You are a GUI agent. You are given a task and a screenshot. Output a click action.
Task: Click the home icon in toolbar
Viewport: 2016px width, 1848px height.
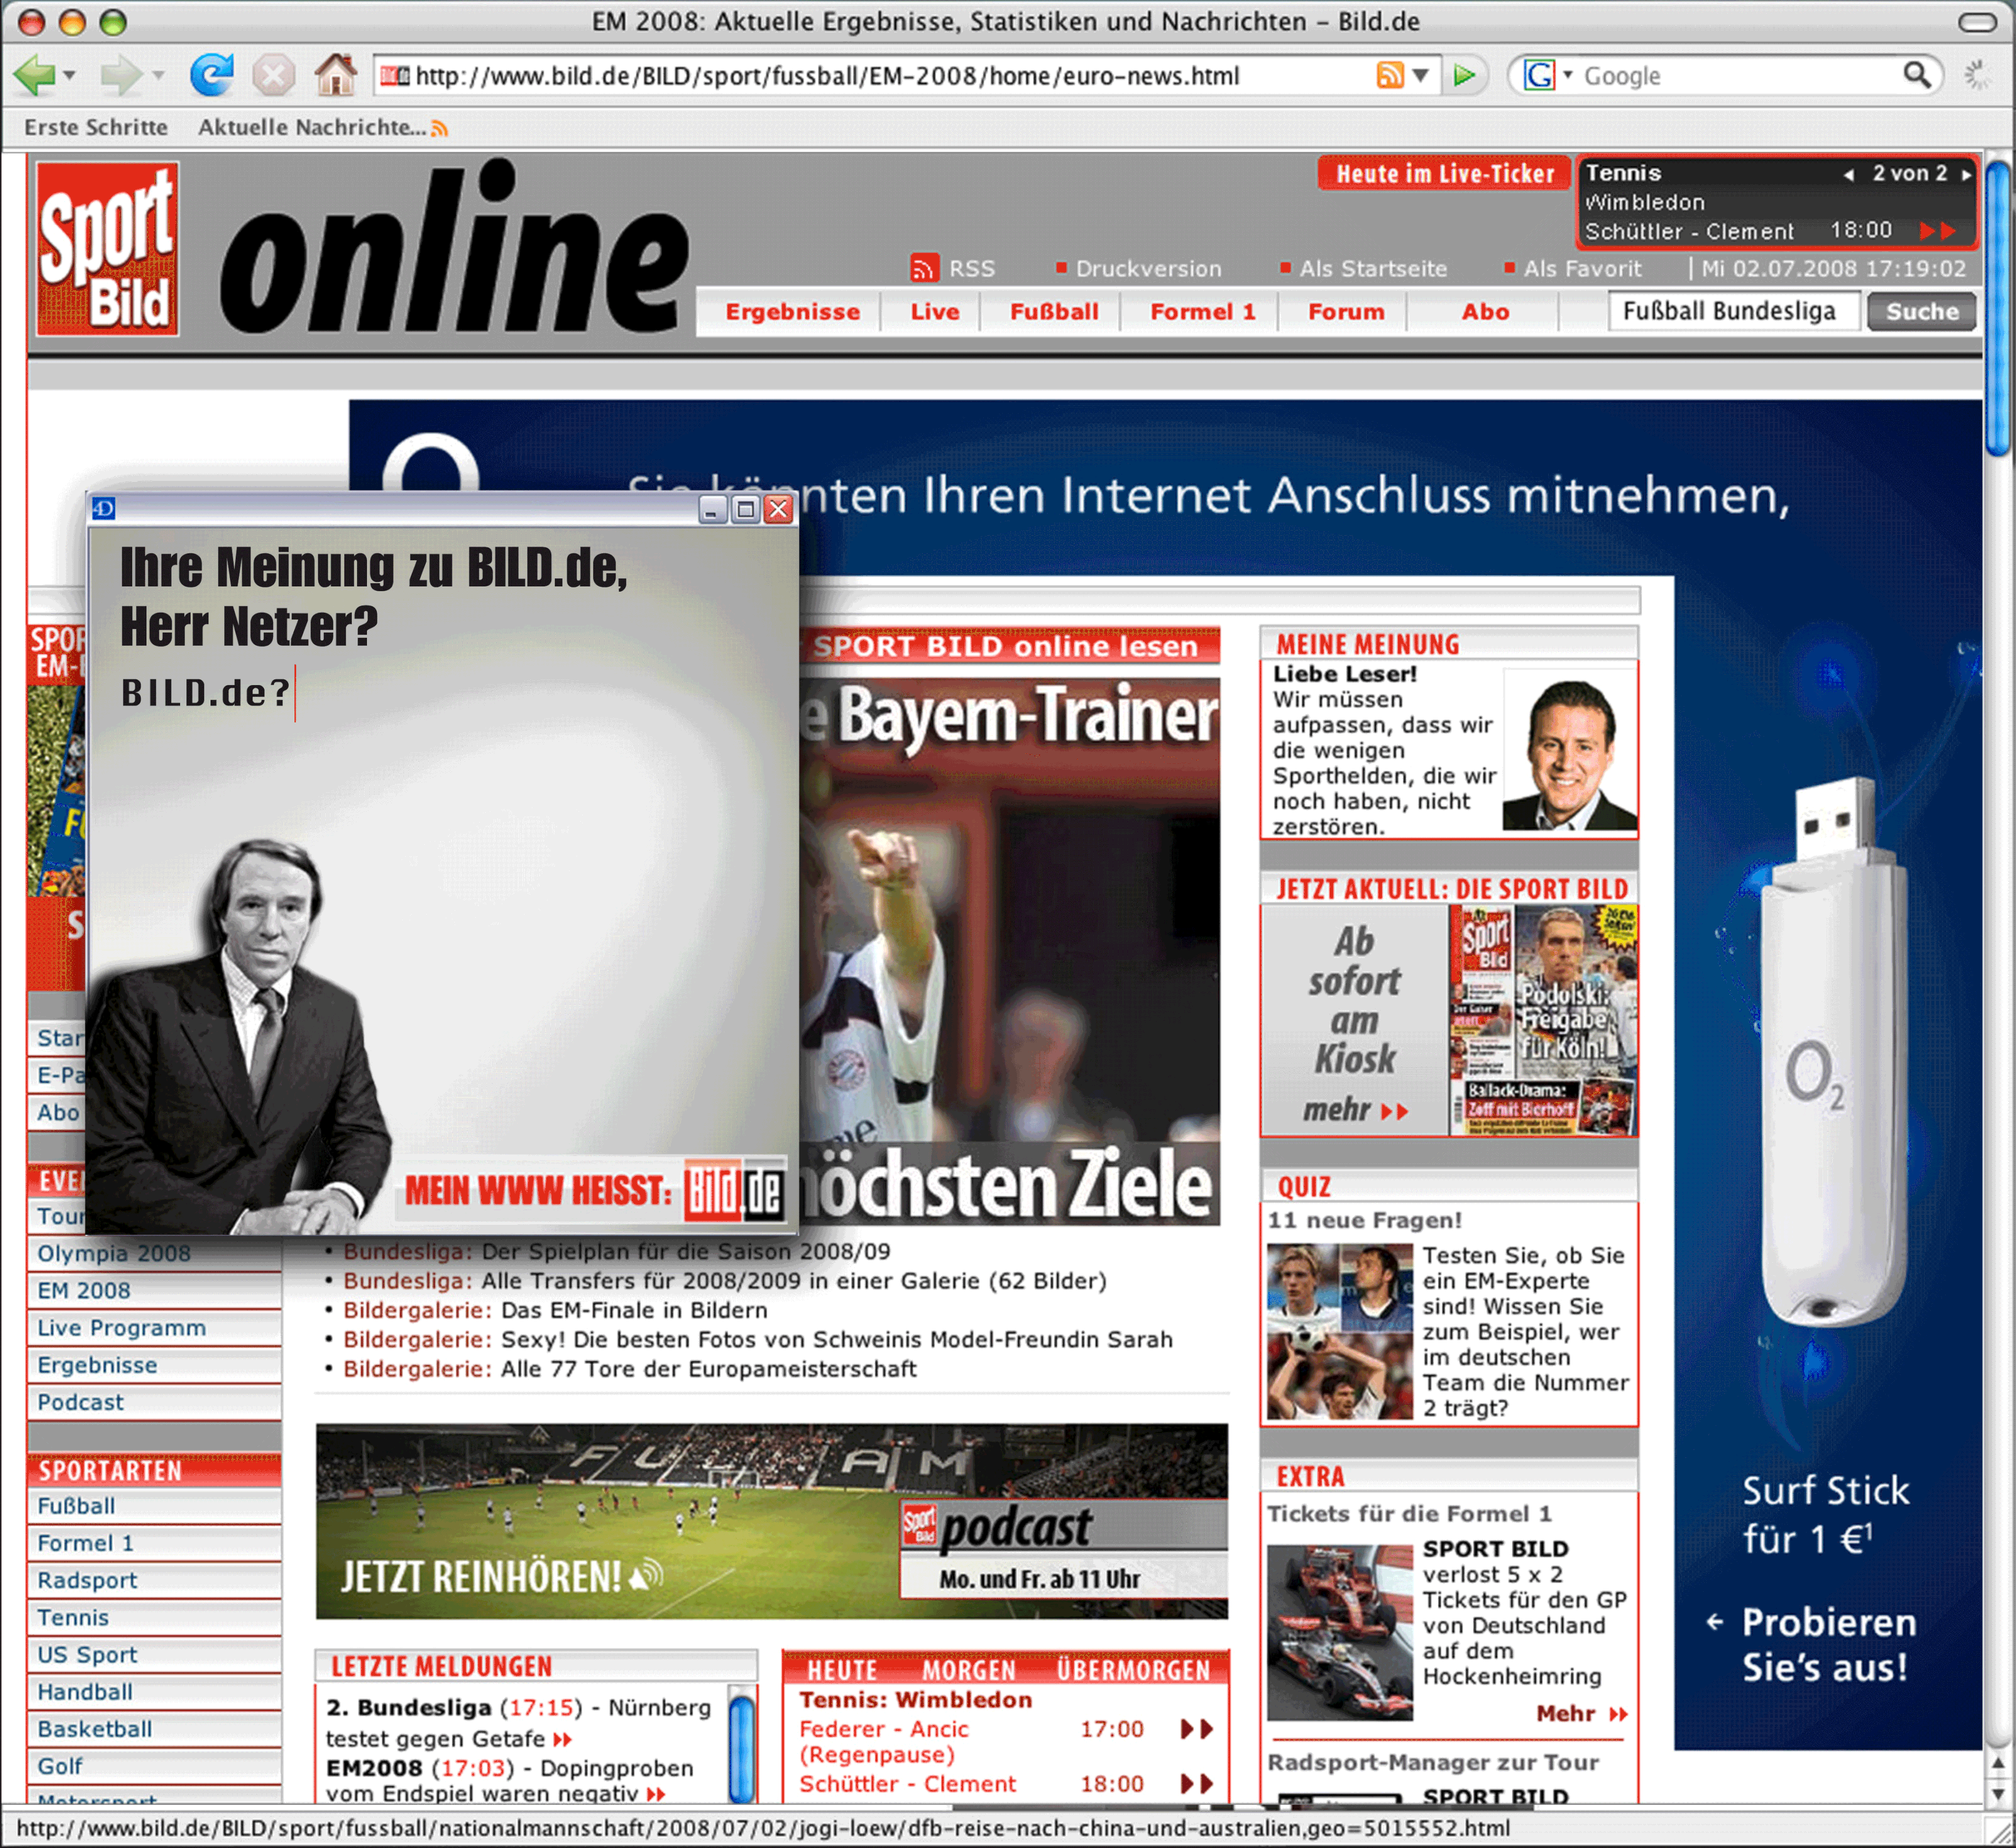[335, 75]
